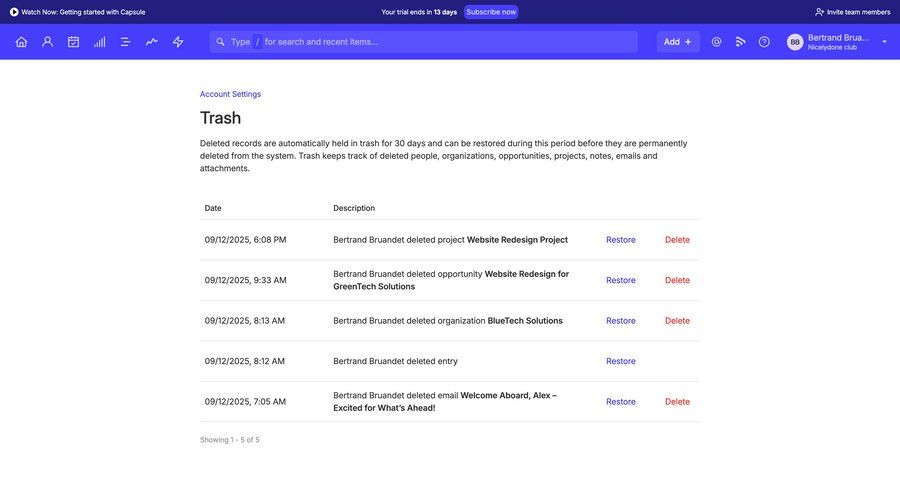900x484 pixels.
Task: Open the Home dashboard icon
Action: 21,42
